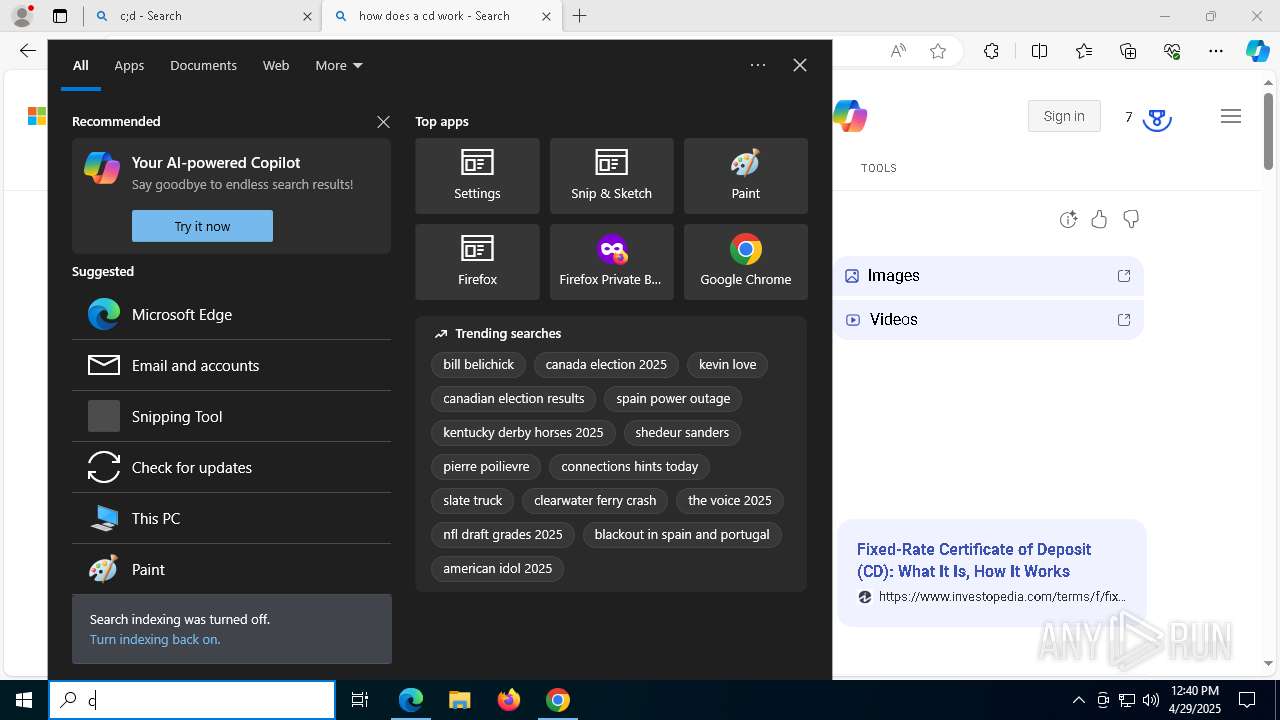This screenshot has width=1280, height=720.
Task: Open the notification center icon
Action: [x=1247, y=700]
